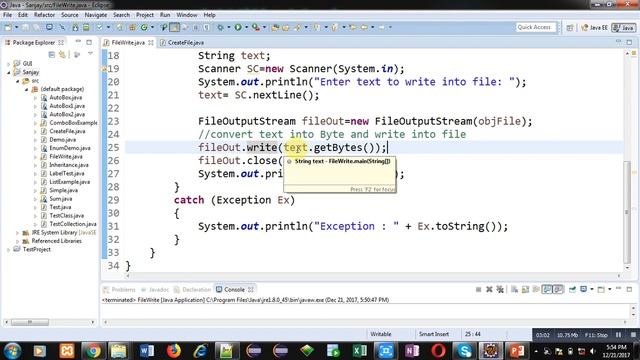Click editor vertical scrollbar
The image size is (640, 360).
click(627, 212)
